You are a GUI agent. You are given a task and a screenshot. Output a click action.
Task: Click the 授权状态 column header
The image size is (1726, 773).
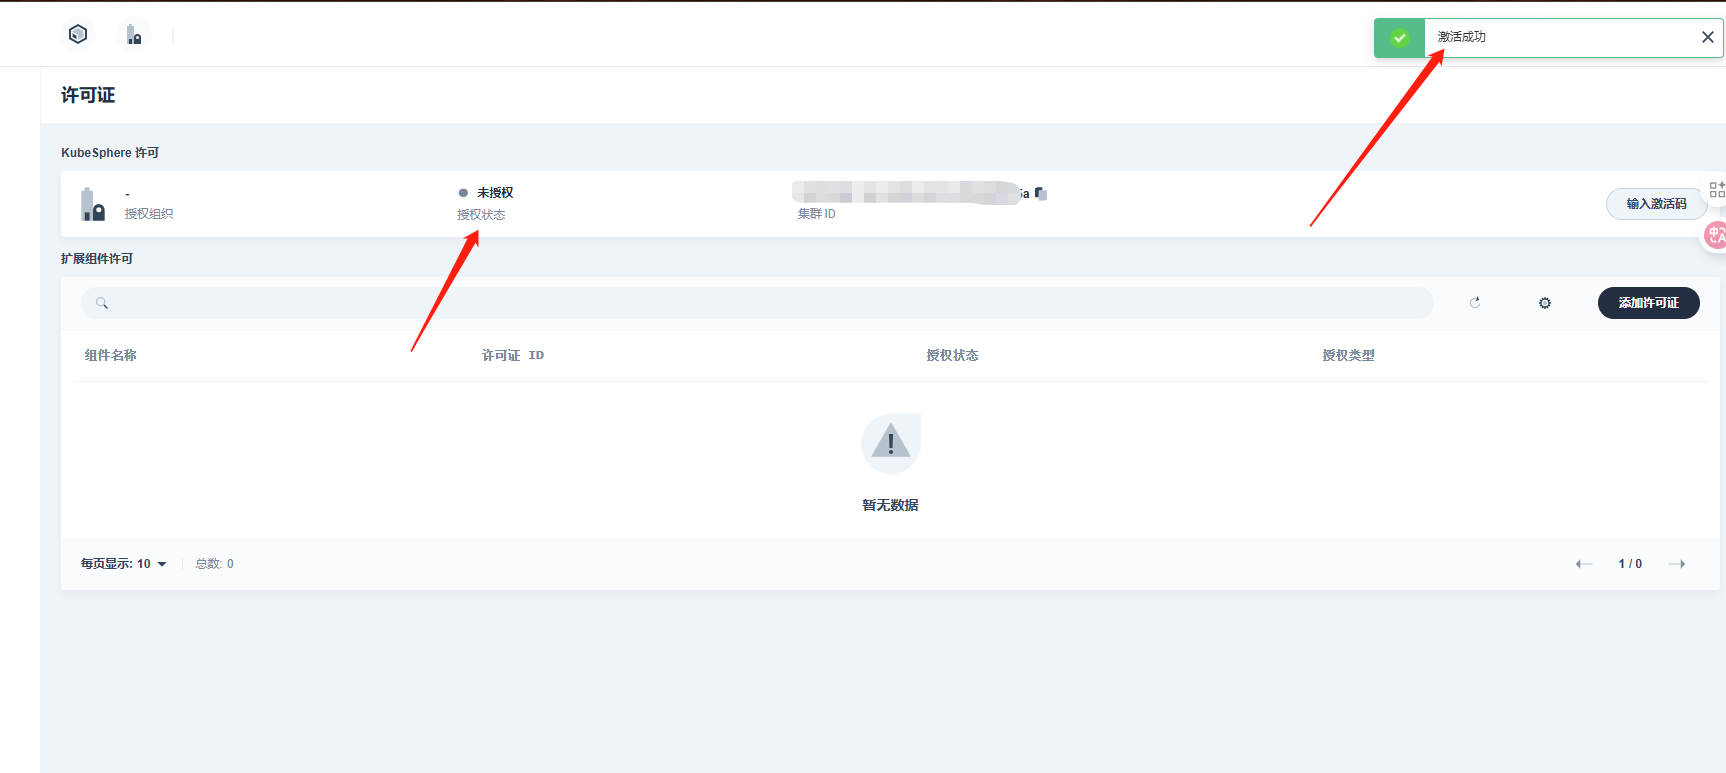point(952,355)
